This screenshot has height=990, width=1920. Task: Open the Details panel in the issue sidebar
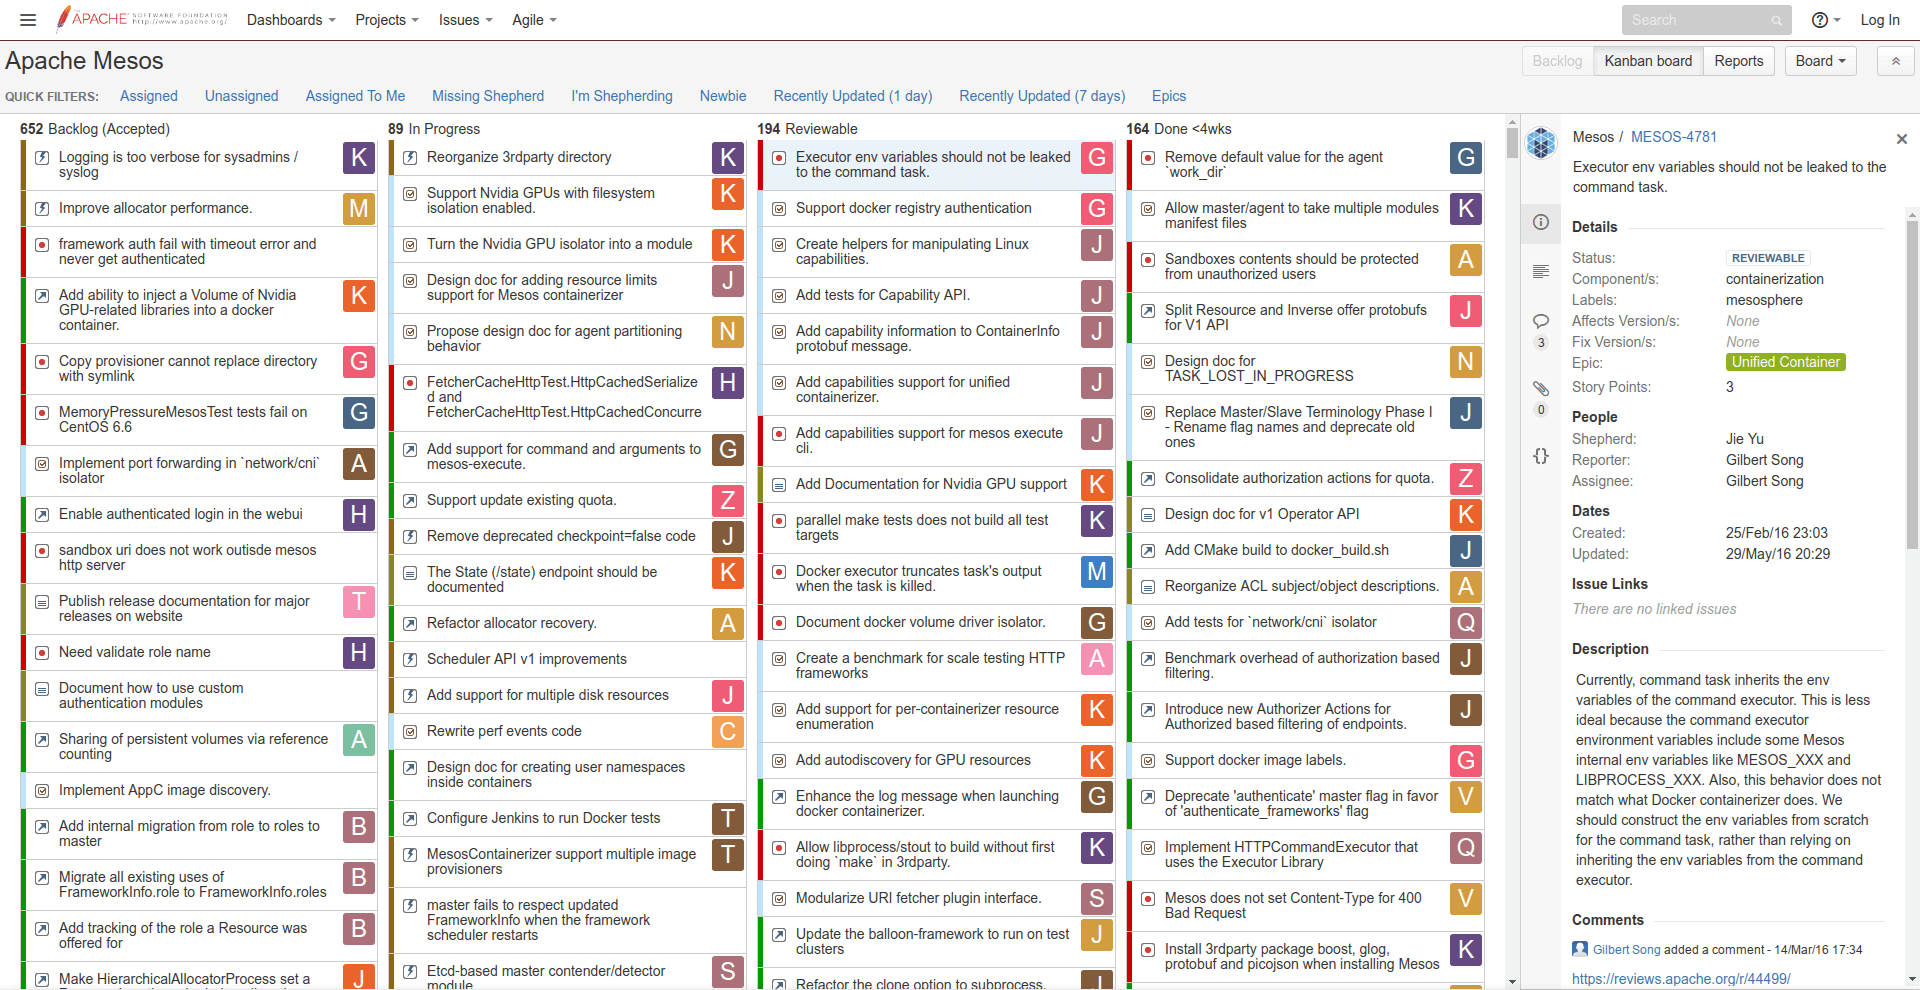(x=1541, y=223)
